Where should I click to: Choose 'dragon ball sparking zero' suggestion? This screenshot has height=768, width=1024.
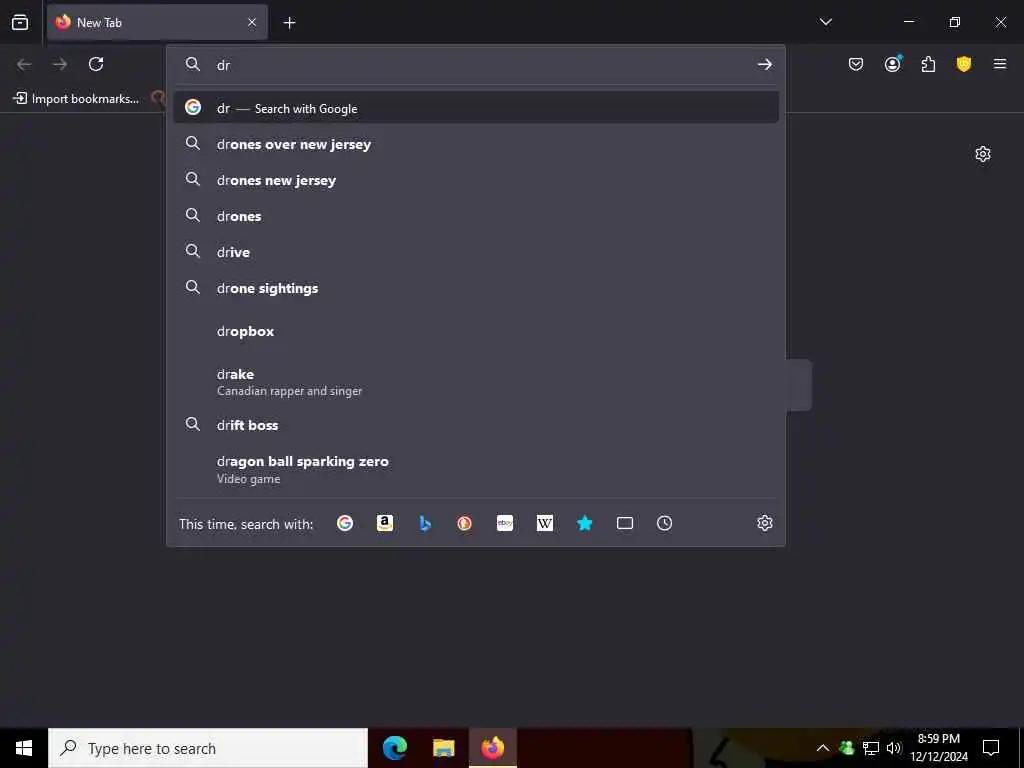click(x=476, y=469)
